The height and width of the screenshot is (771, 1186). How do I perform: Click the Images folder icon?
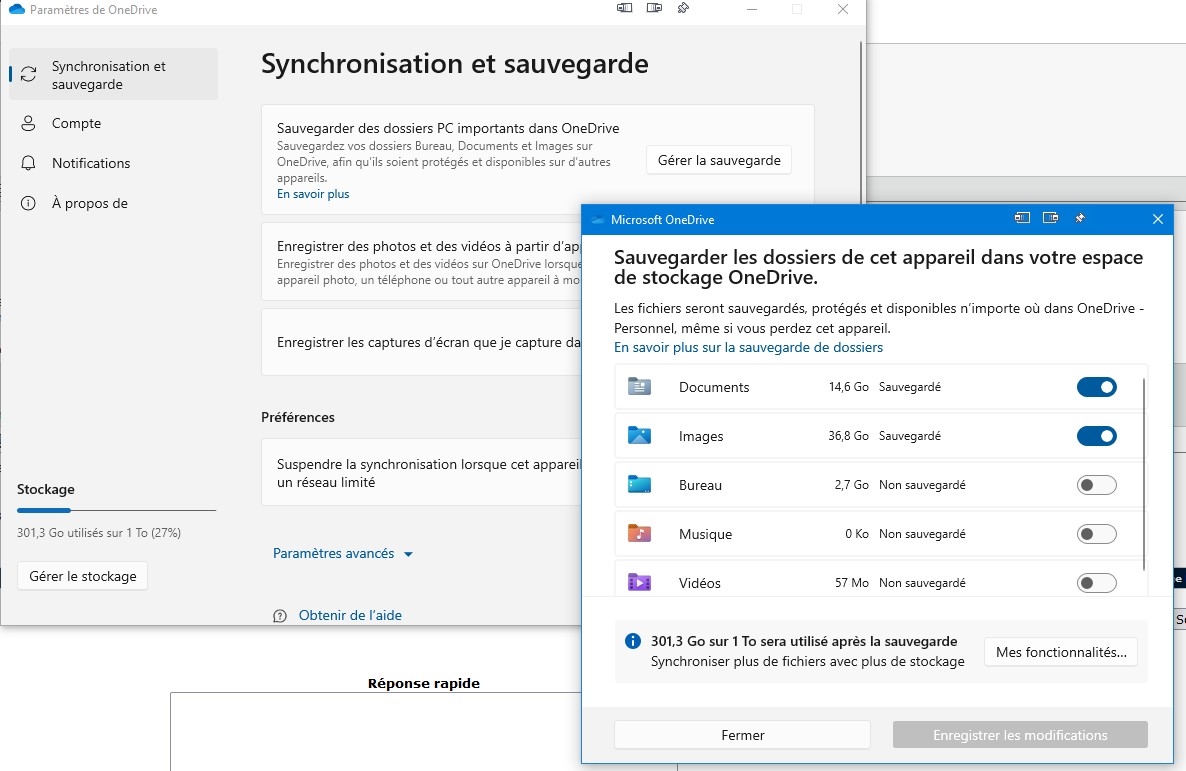point(639,436)
